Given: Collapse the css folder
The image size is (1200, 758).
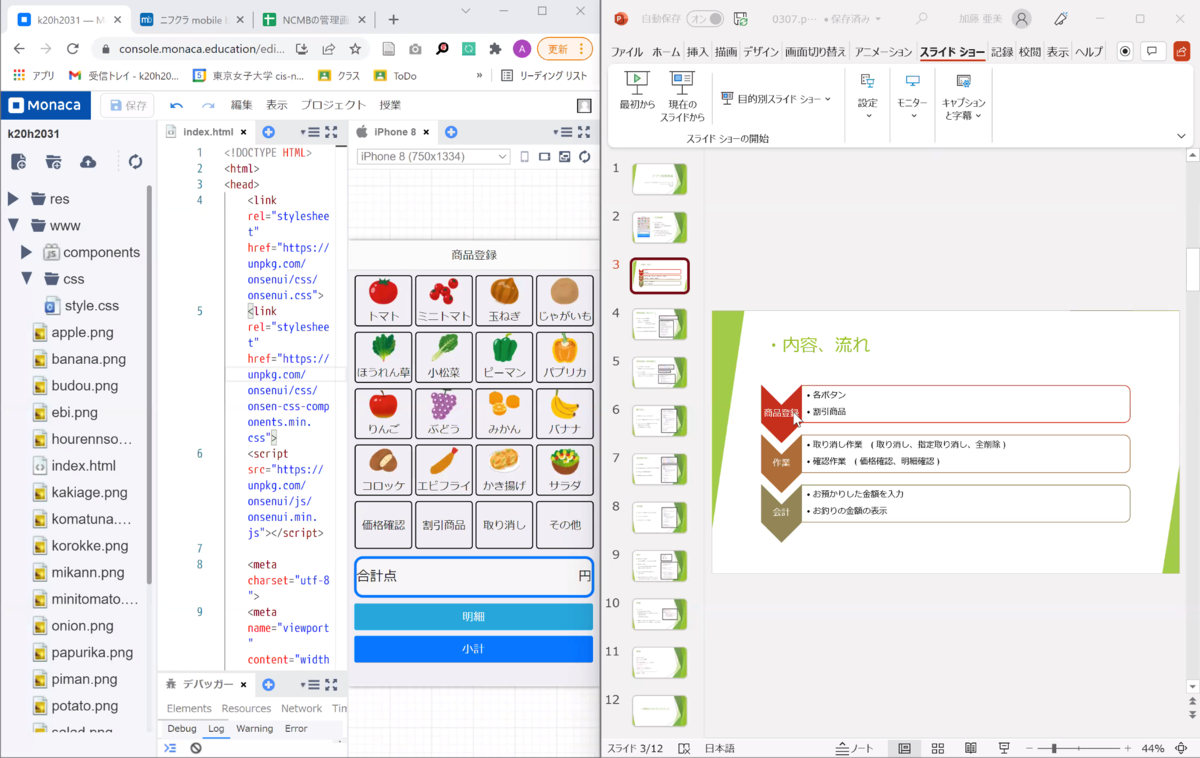Looking at the screenshot, I should point(27,279).
